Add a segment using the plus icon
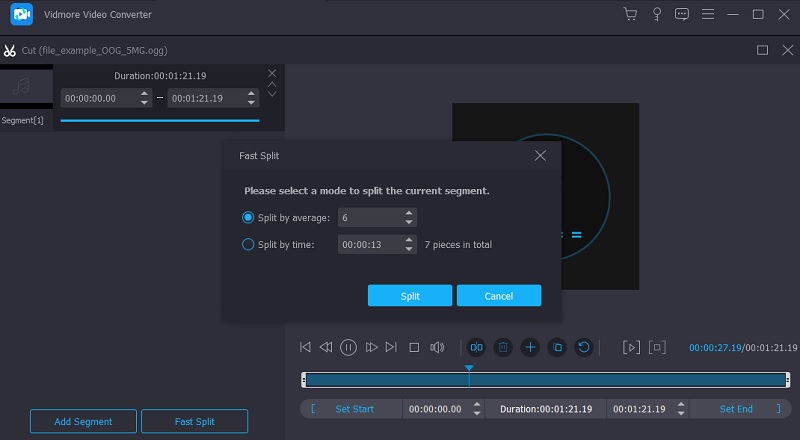Screen dimensions: 800x440 pyautogui.click(x=530, y=347)
